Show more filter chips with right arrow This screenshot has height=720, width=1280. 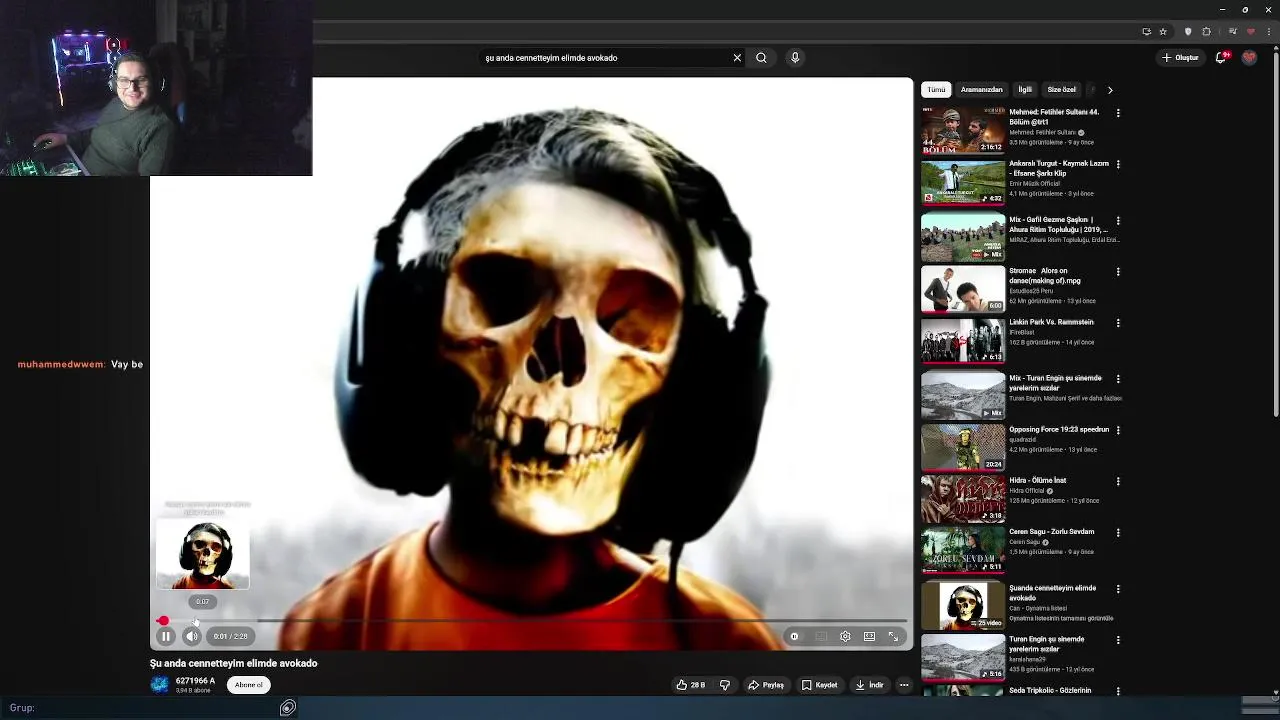(1110, 90)
